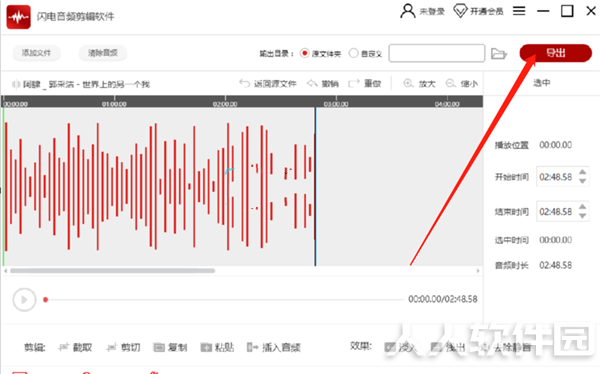Image resolution: width=600 pixels, height=374 pixels.
Task: Click the 04:00.00 mark on the time ruler
Action: (447, 104)
